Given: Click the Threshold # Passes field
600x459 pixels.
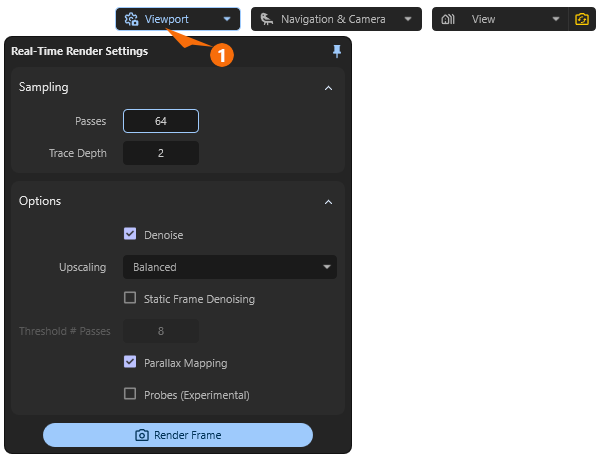Looking at the screenshot, I should pos(161,331).
